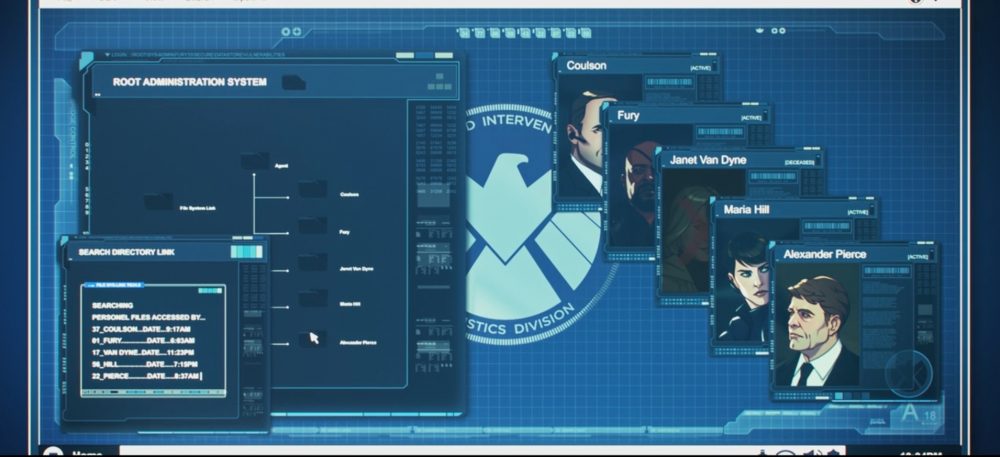The height and width of the screenshot is (457, 1000).
Task: Click the barcode strip in Fury's file
Action: [x=720, y=132]
